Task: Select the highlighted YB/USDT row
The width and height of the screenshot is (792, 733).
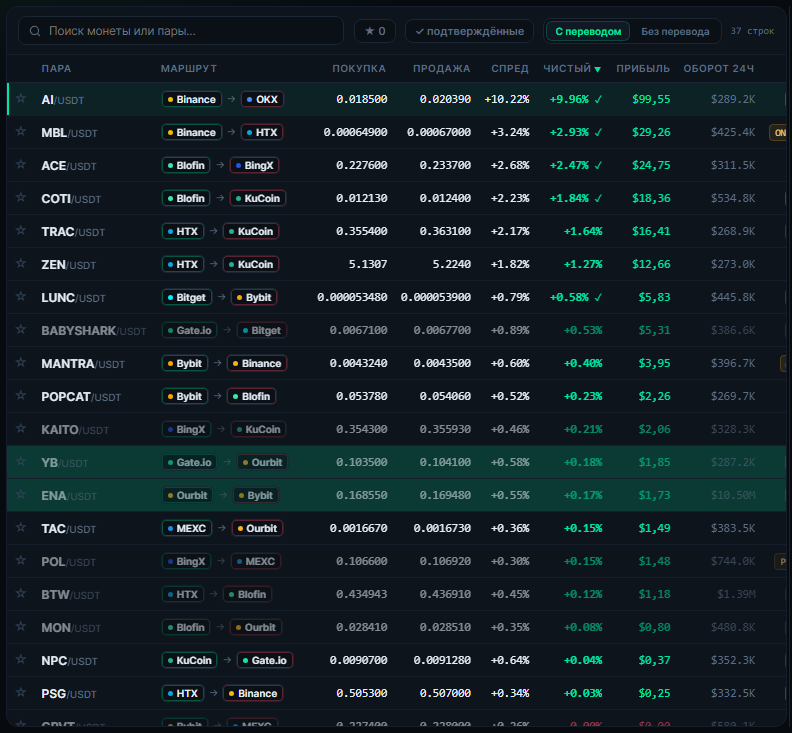Action: 396,462
